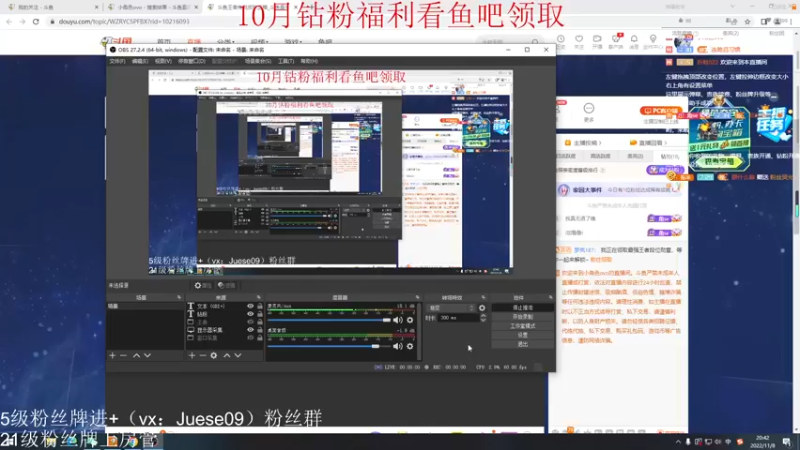Viewport: 800px width, 450px height.
Task: Add a new scene with the plus icon
Action: 112,355
